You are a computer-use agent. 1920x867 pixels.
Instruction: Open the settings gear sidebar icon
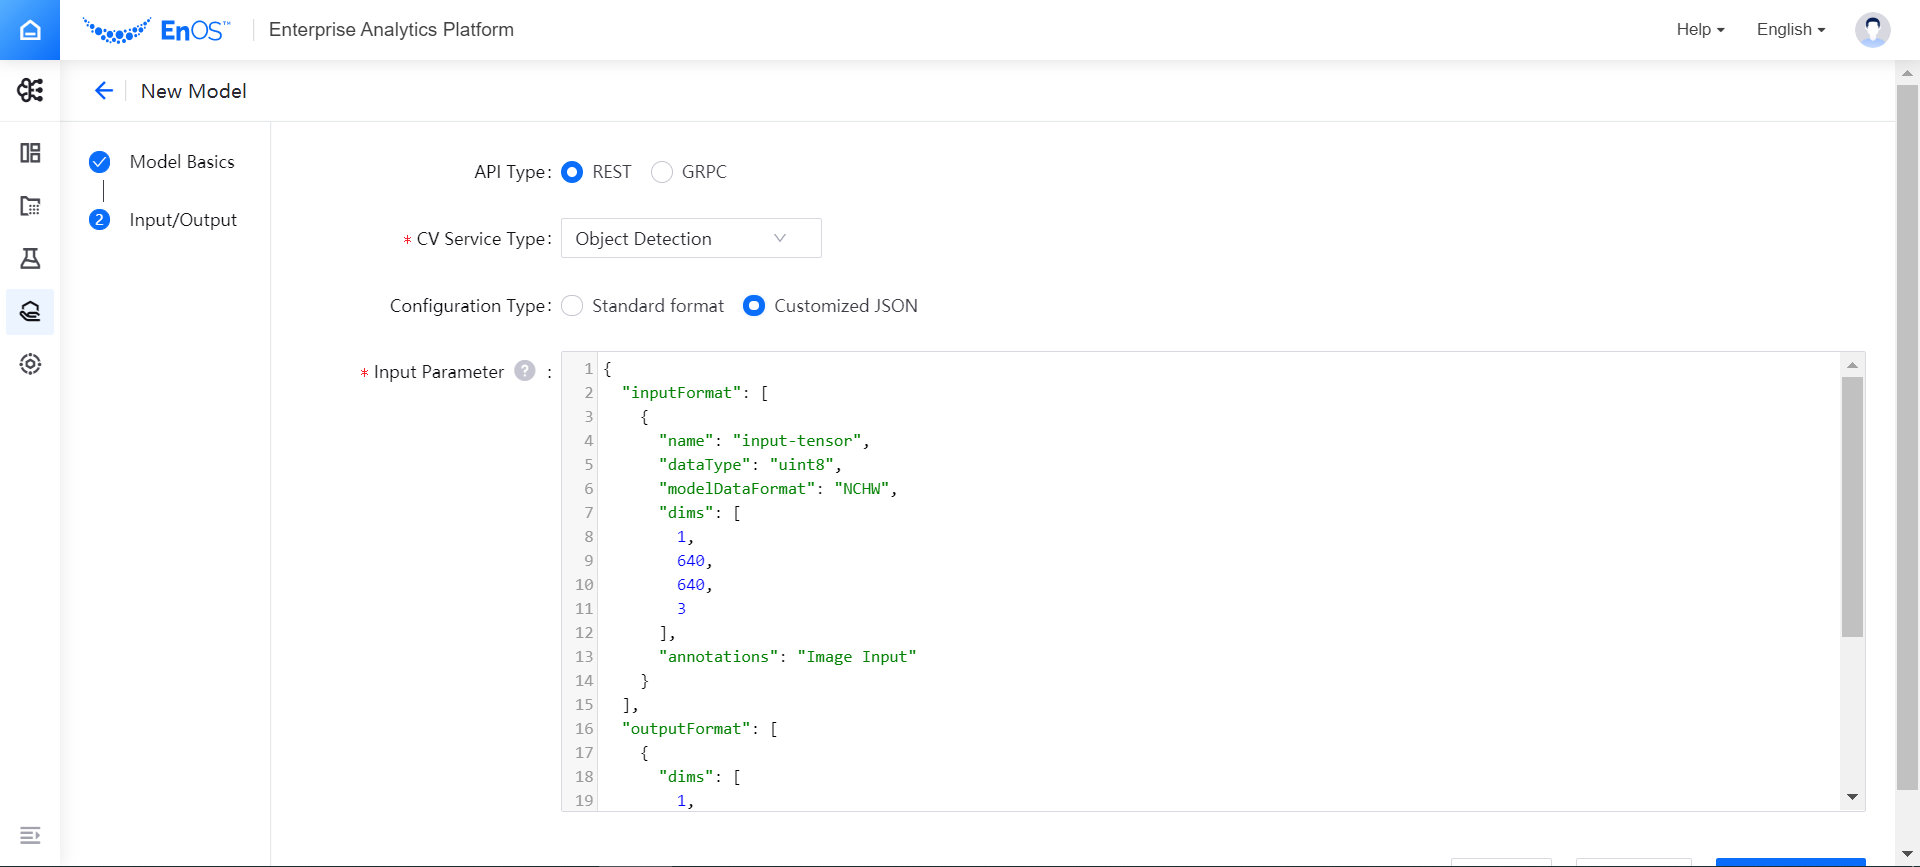tap(30, 364)
